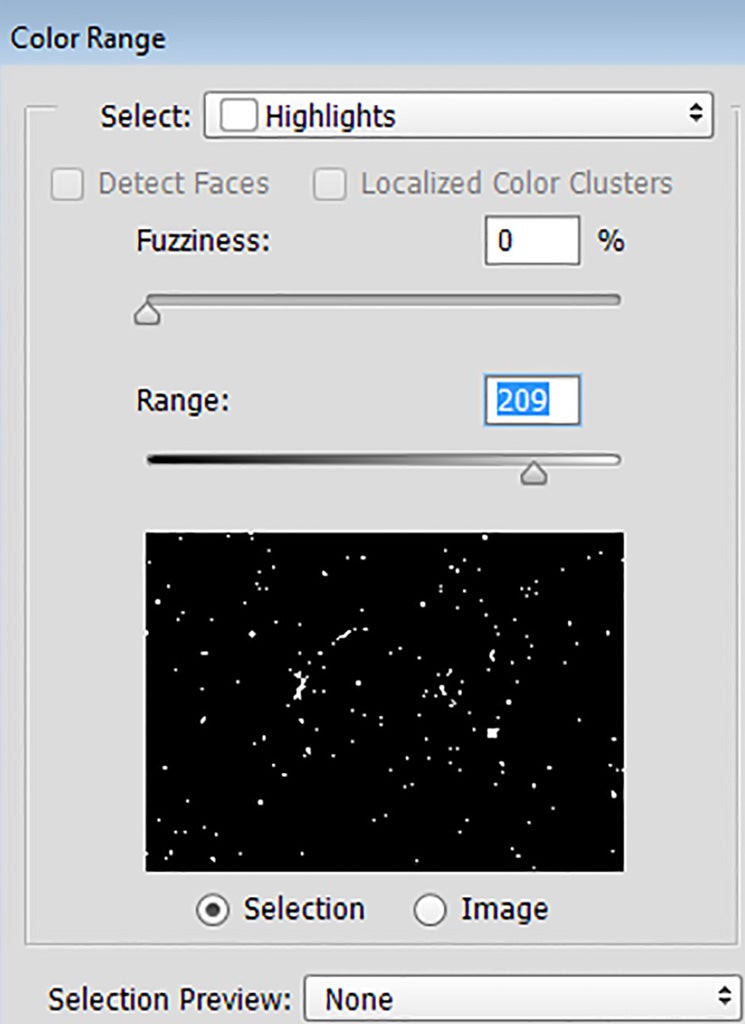Click the Fuzziness percentage input field
This screenshot has height=1024, width=745.
point(532,241)
